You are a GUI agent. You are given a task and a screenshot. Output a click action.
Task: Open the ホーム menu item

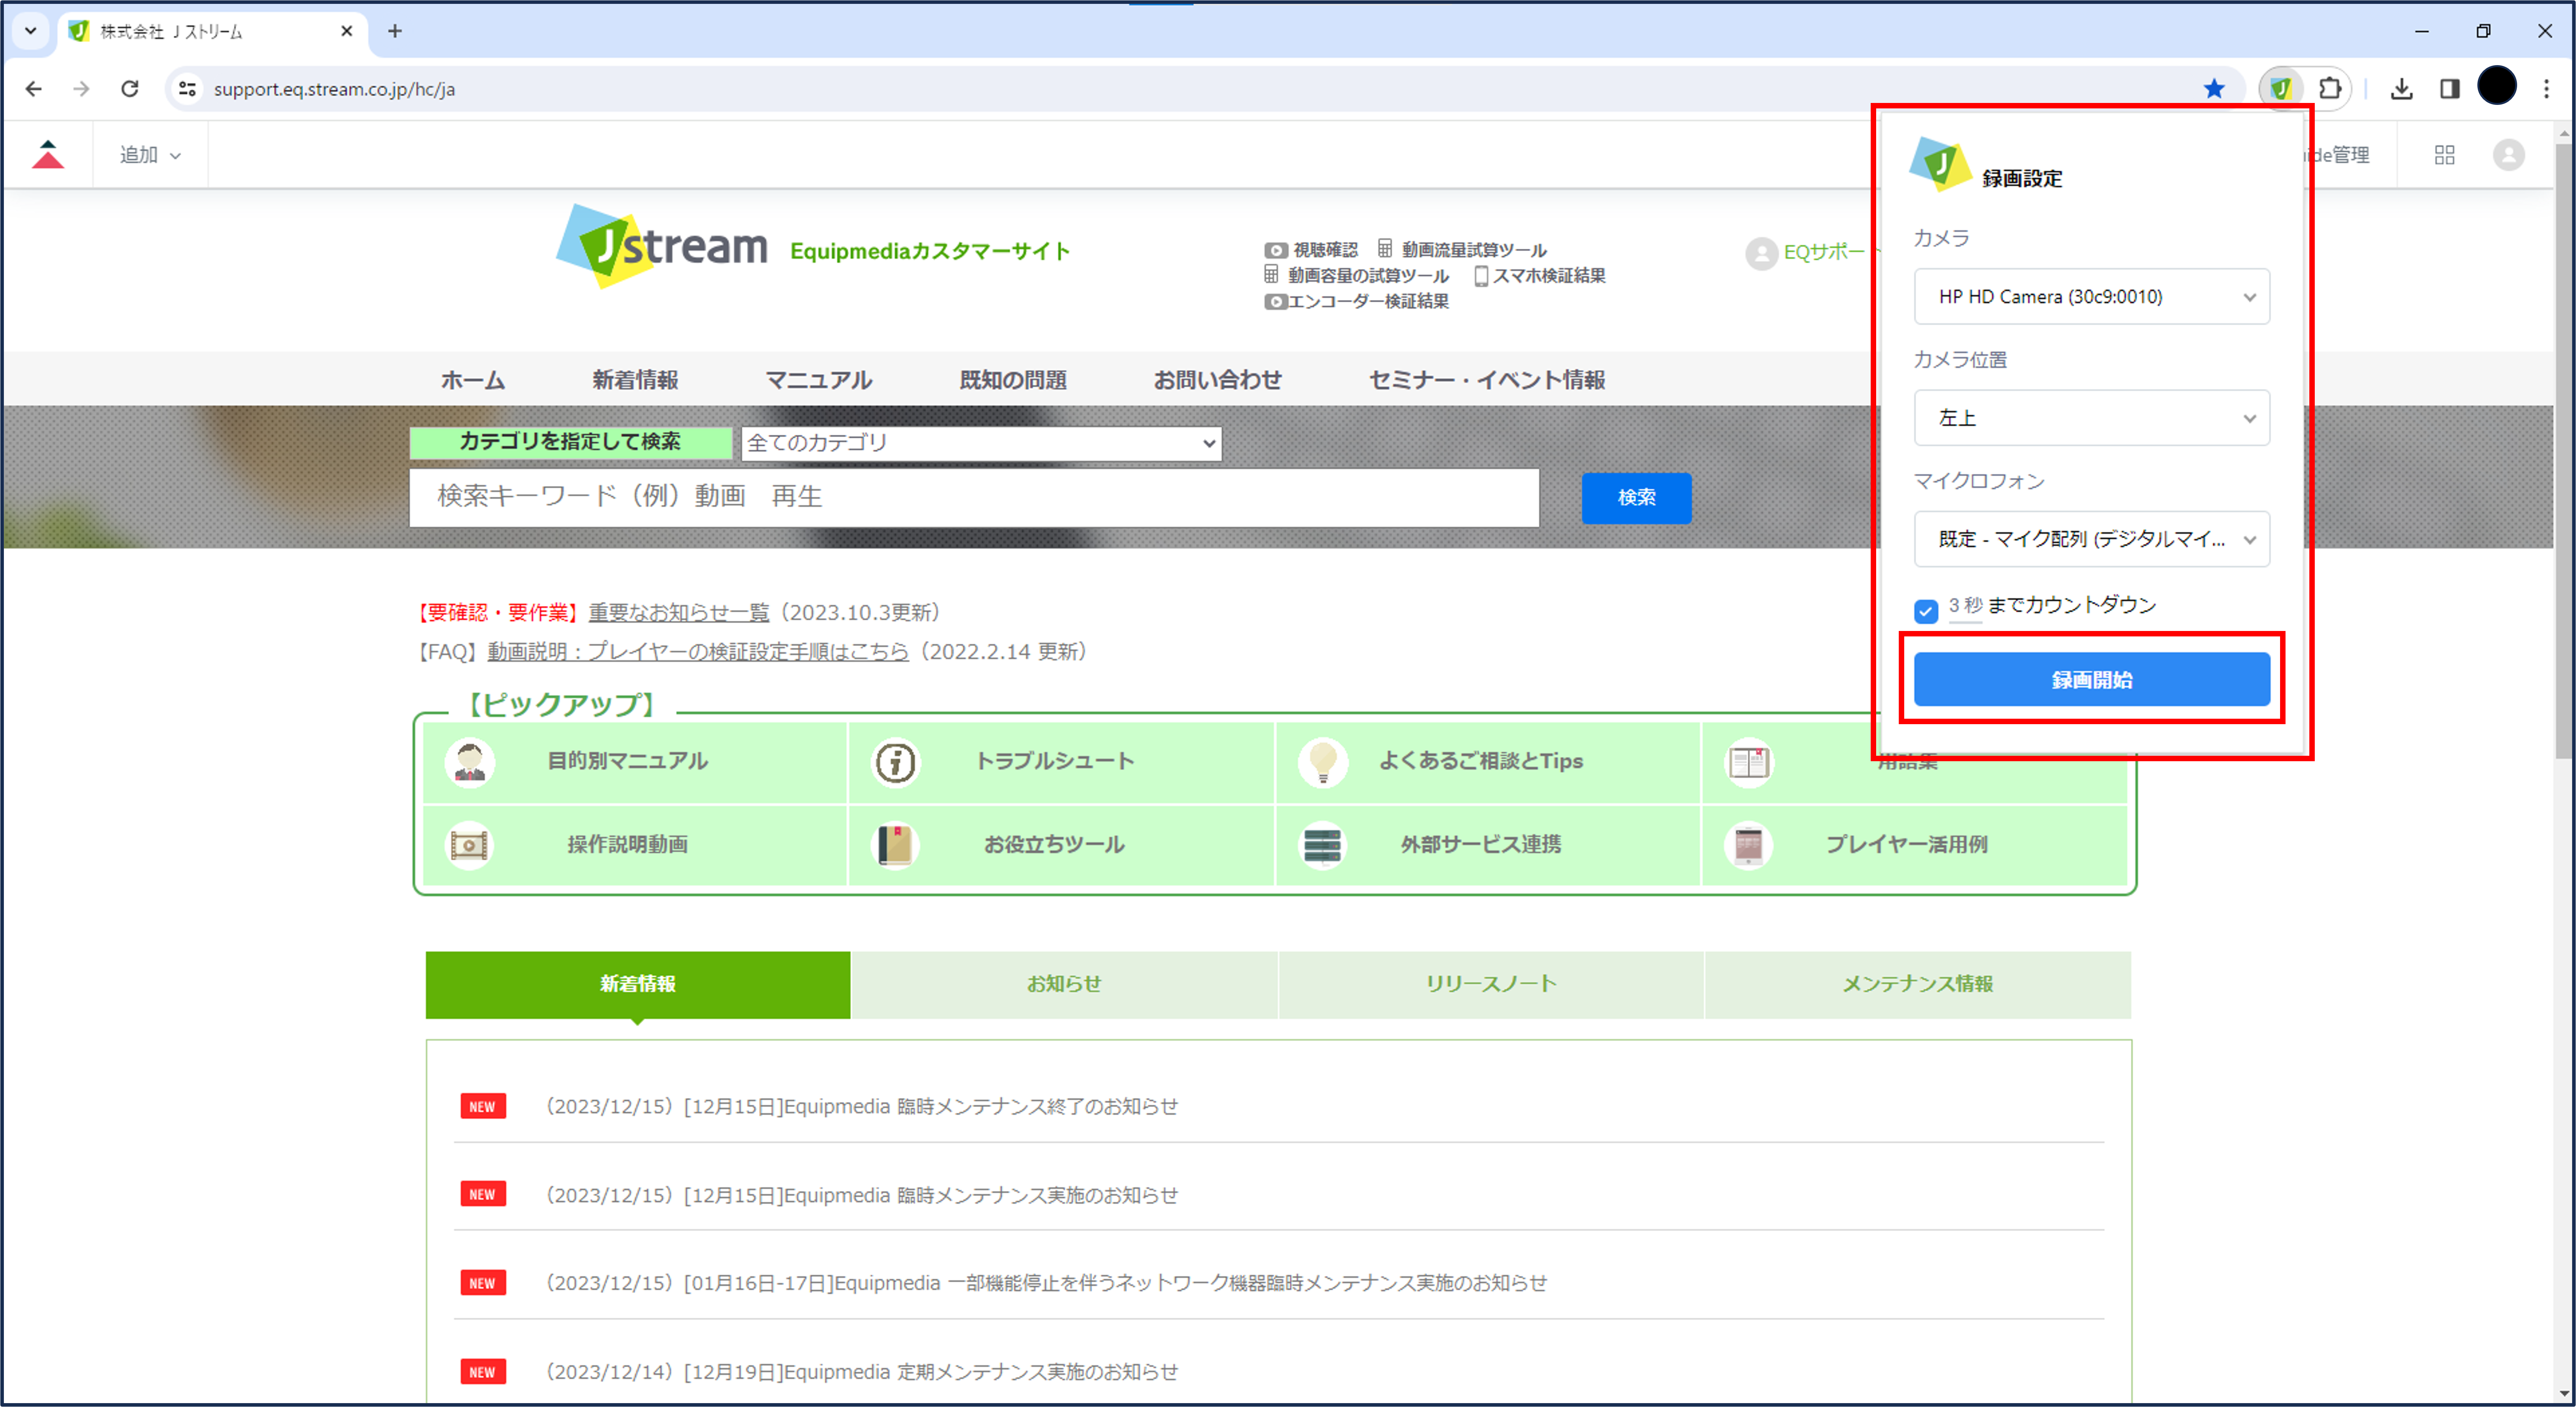(x=473, y=380)
